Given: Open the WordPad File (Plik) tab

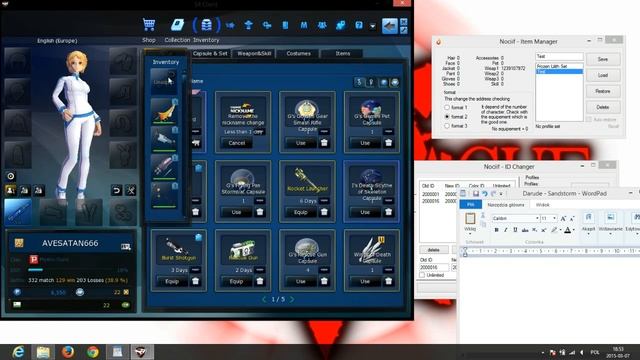Looking at the screenshot, I should (x=471, y=204).
